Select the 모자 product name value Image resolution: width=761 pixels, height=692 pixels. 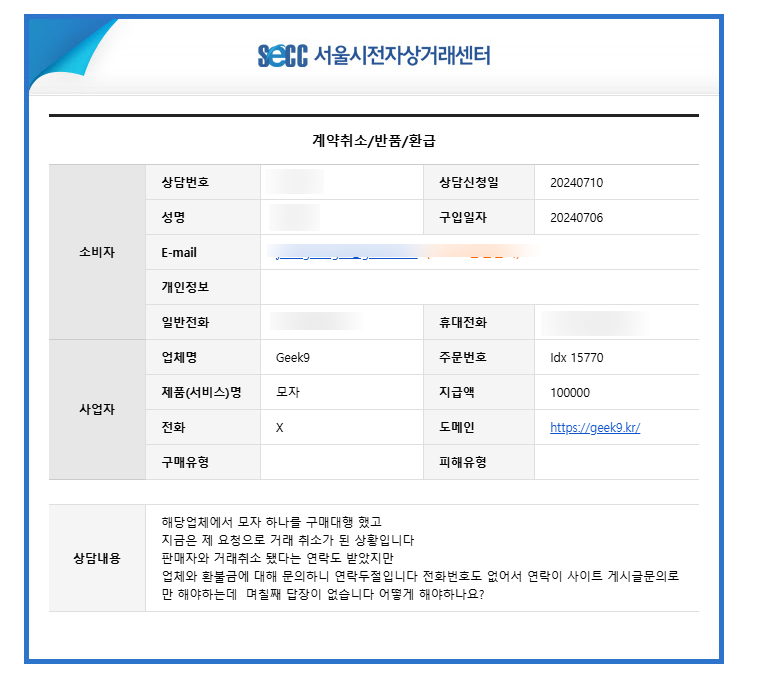(288, 392)
